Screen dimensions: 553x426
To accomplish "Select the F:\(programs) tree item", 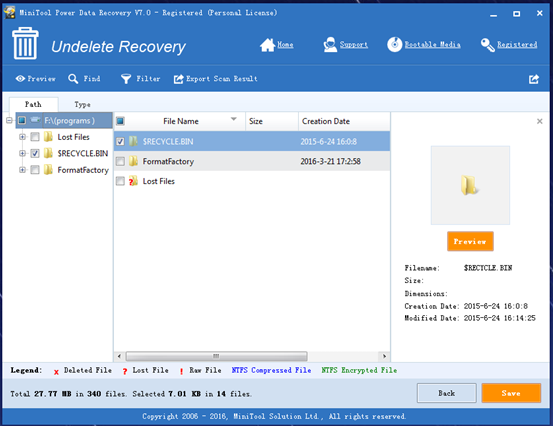I will [69, 121].
